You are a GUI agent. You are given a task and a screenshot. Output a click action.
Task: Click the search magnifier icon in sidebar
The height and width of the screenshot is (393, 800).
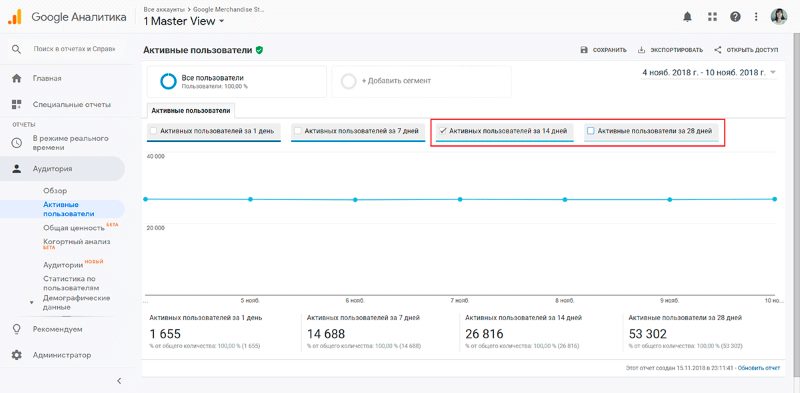[16, 49]
